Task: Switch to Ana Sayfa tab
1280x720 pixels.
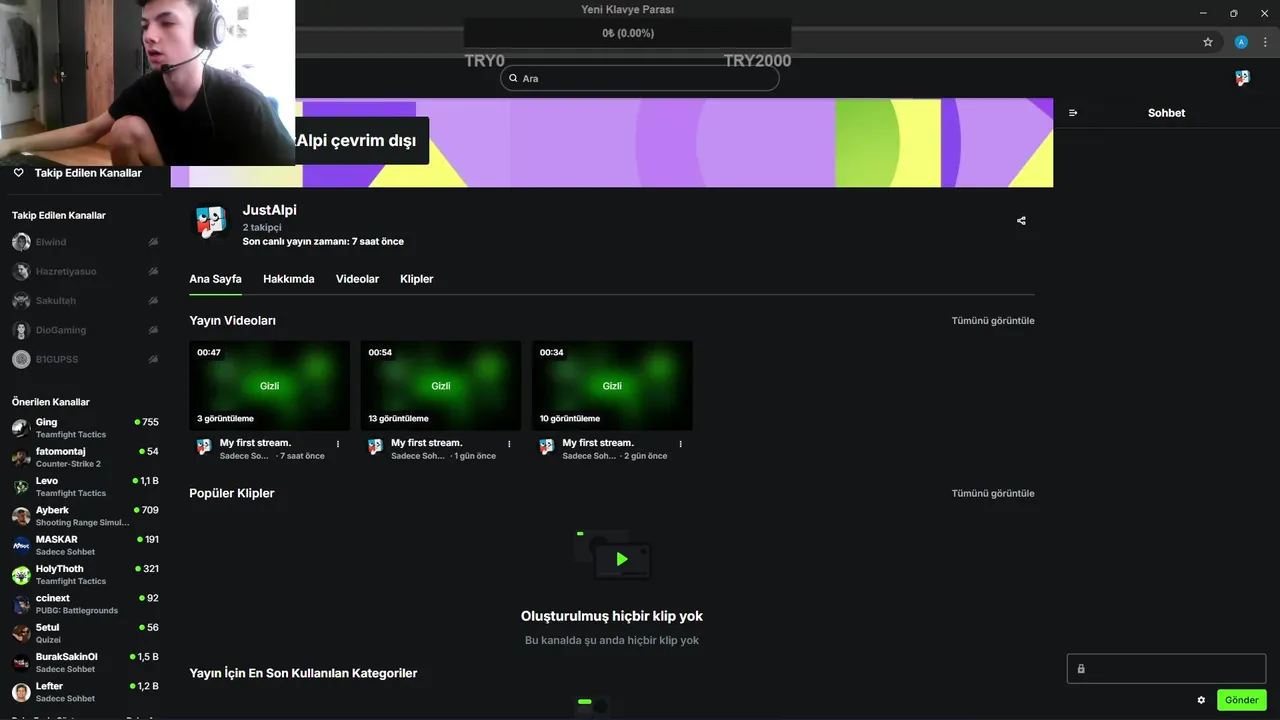Action: click(x=215, y=279)
